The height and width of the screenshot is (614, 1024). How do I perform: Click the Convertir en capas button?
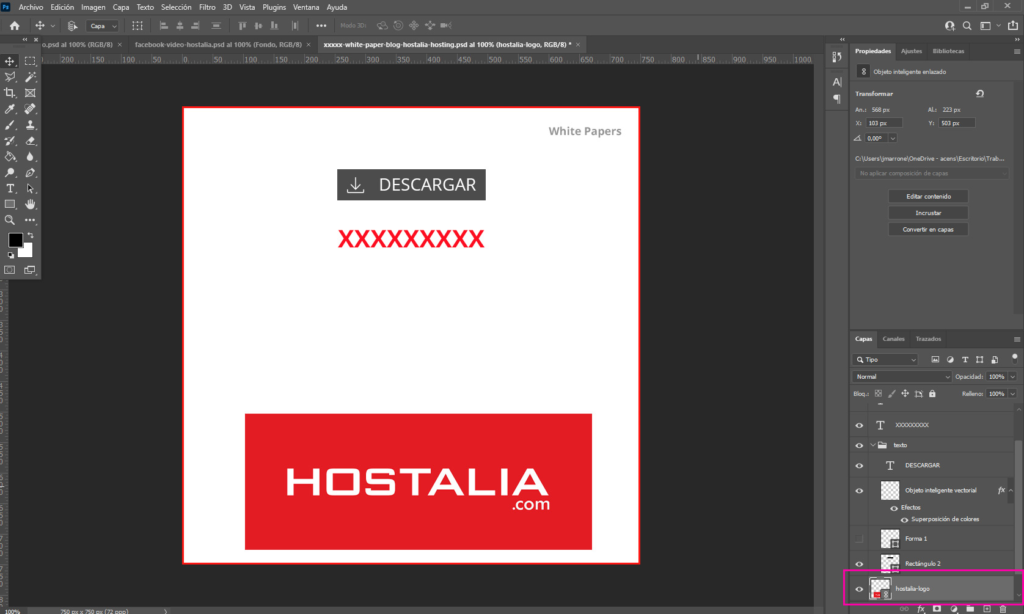click(928, 229)
